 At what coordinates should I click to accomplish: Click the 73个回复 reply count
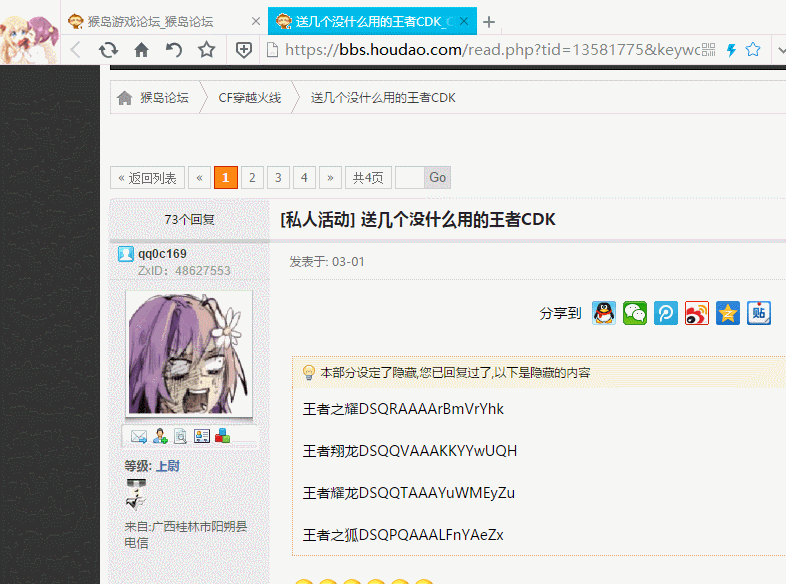[189, 220]
